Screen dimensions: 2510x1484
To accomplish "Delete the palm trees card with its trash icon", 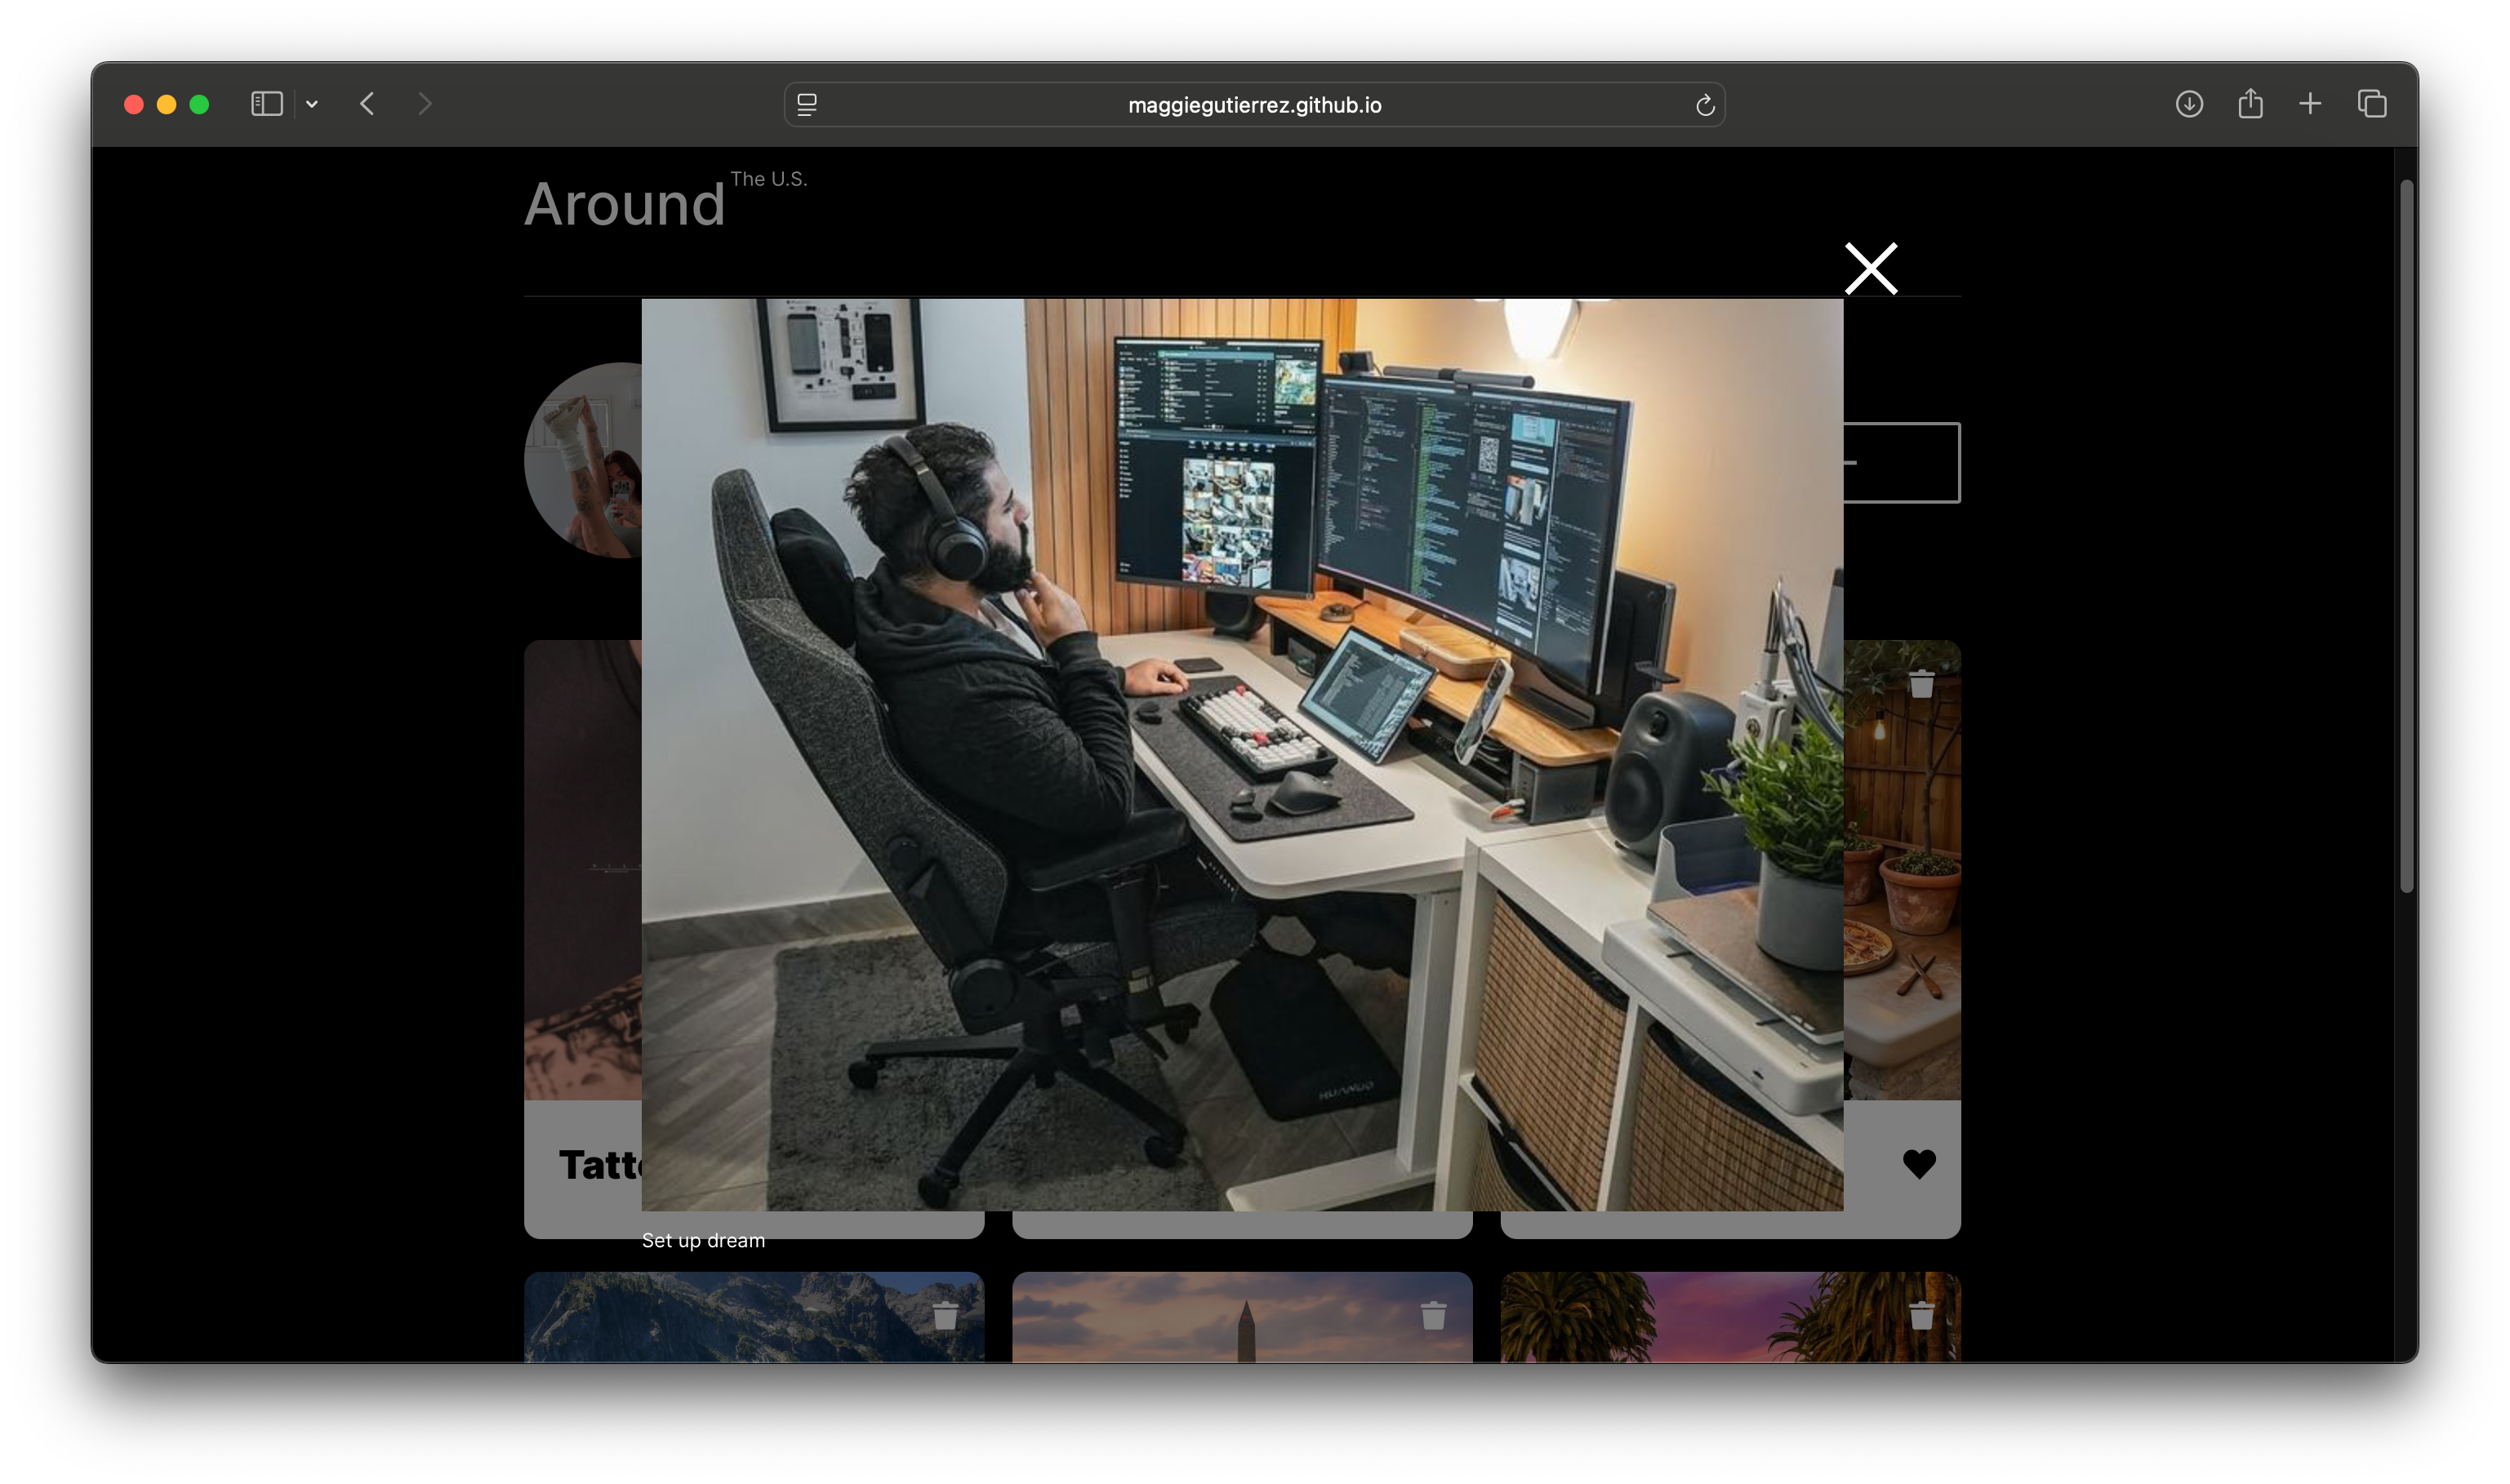I will pos(1921,1315).
